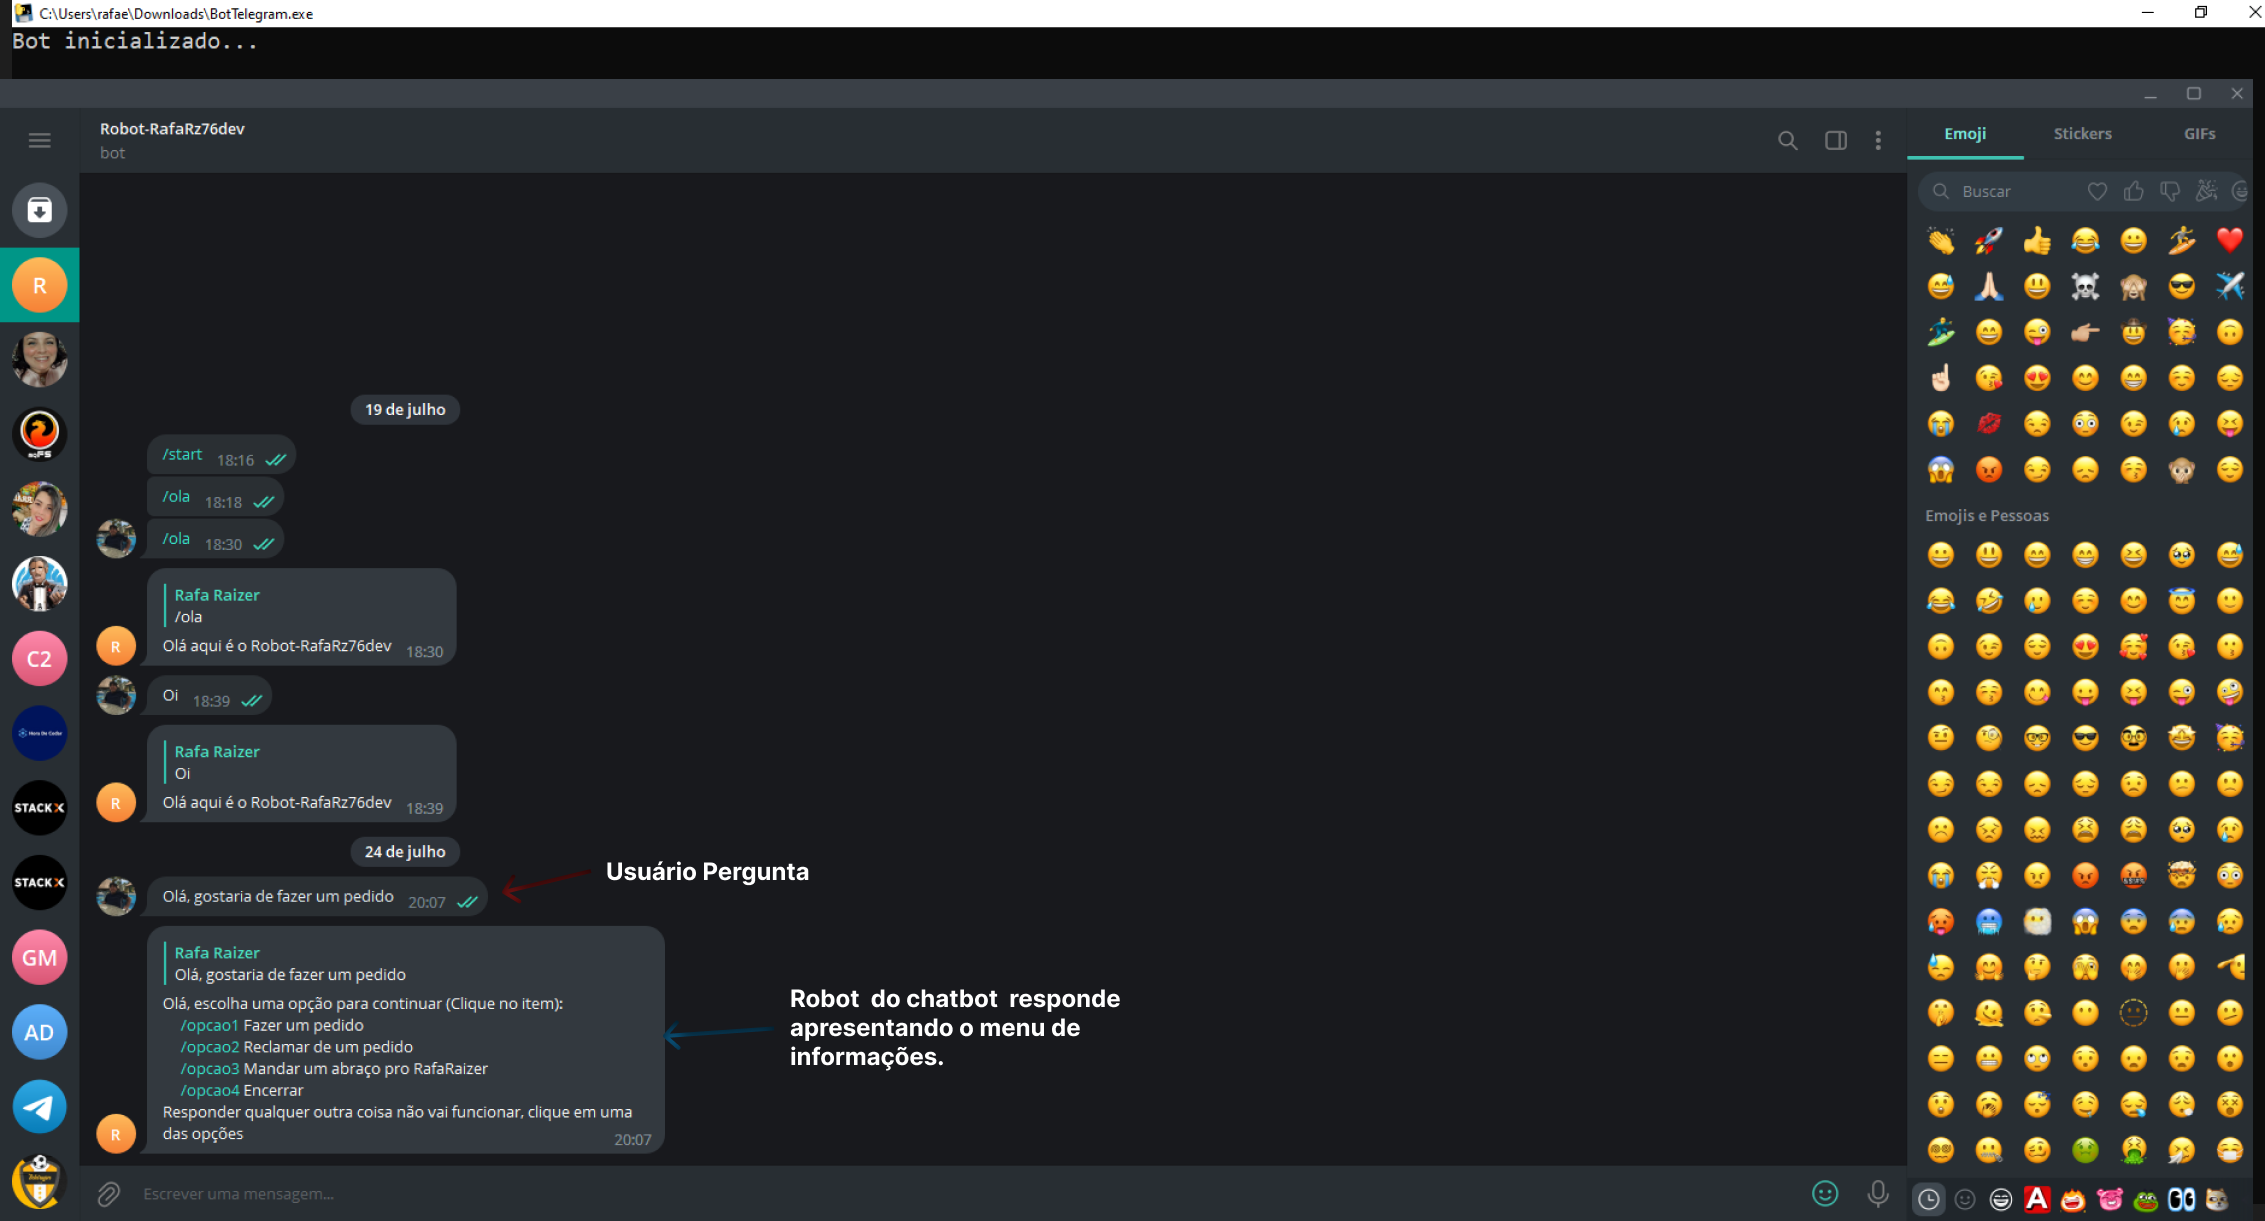Viewport: 2265px width, 1221px height.
Task: Open the hamburger main menu
Action: [39, 140]
